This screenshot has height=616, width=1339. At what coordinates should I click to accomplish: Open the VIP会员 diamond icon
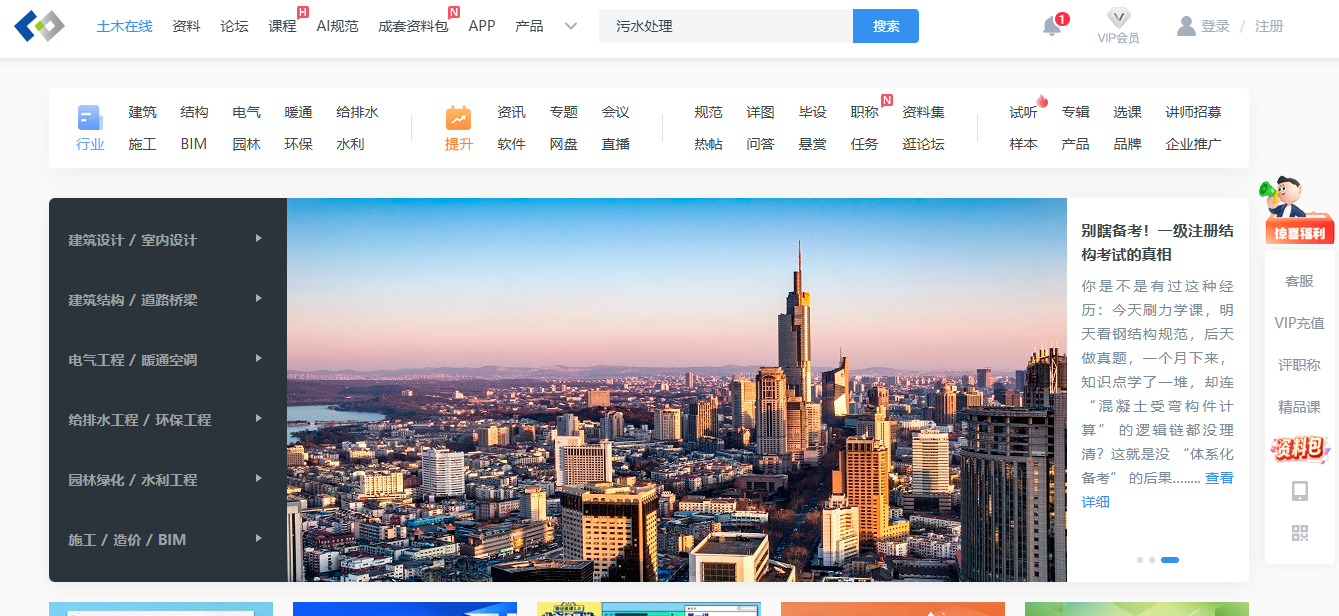click(1118, 18)
